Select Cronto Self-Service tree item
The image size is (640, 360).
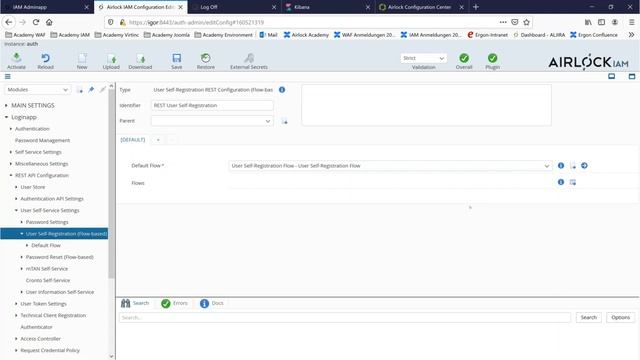point(48,280)
